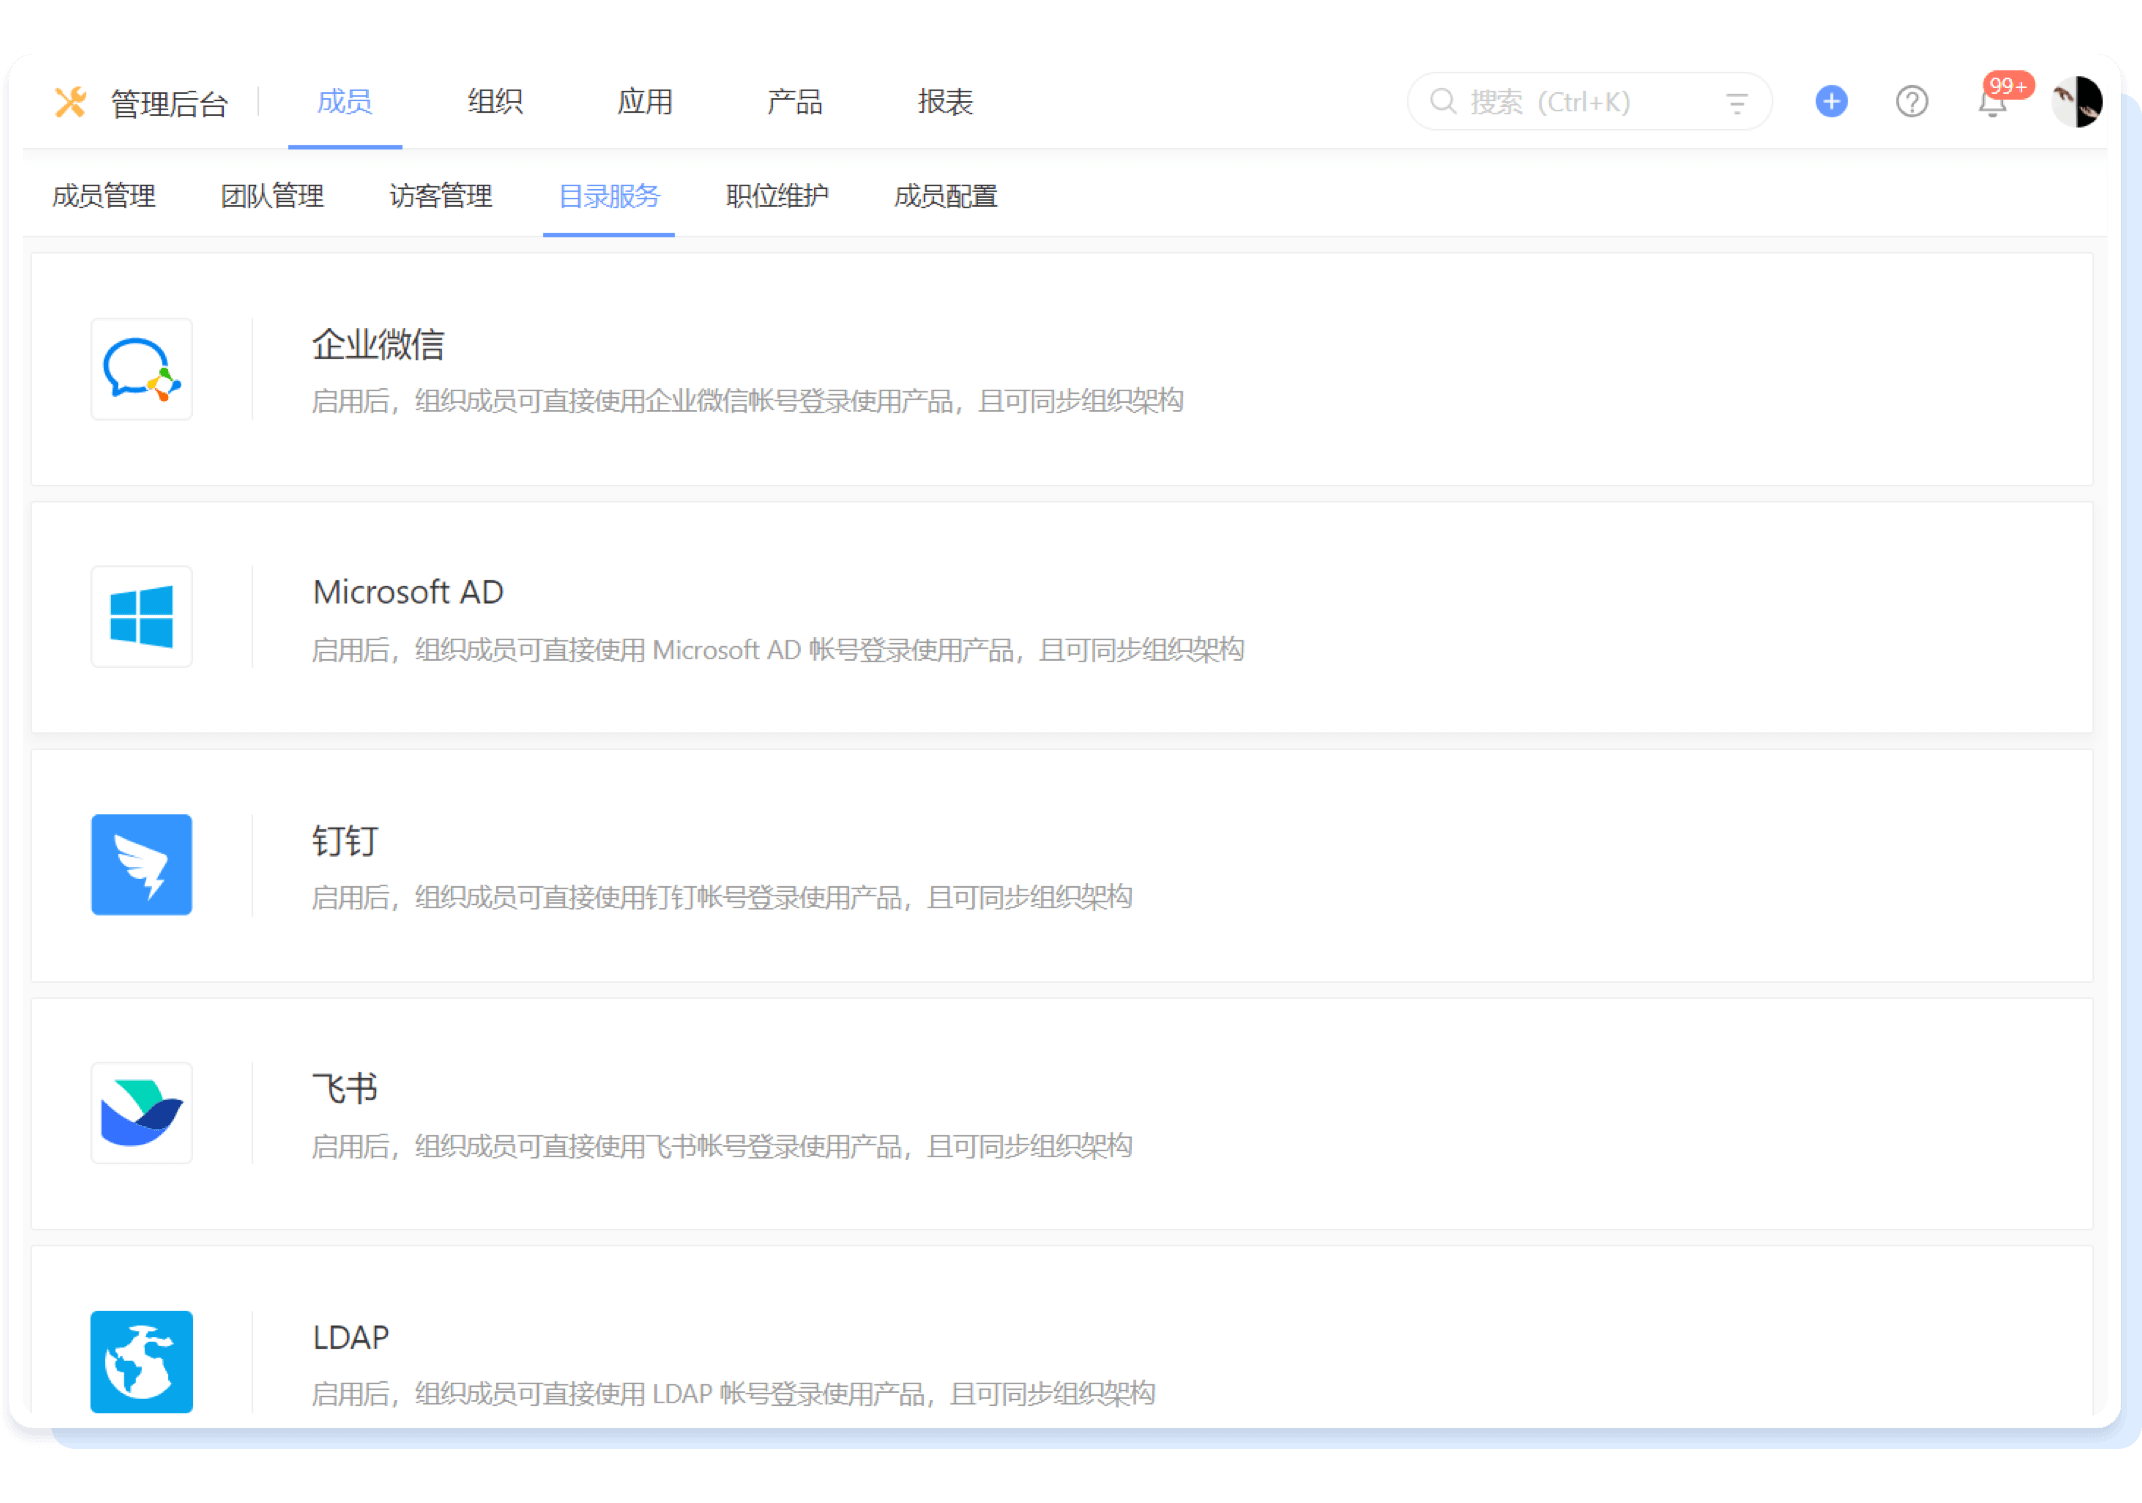Click the 钉钉 service title
The width and height of the screenshot is (2142, 1503).
(x=345, y=841)
